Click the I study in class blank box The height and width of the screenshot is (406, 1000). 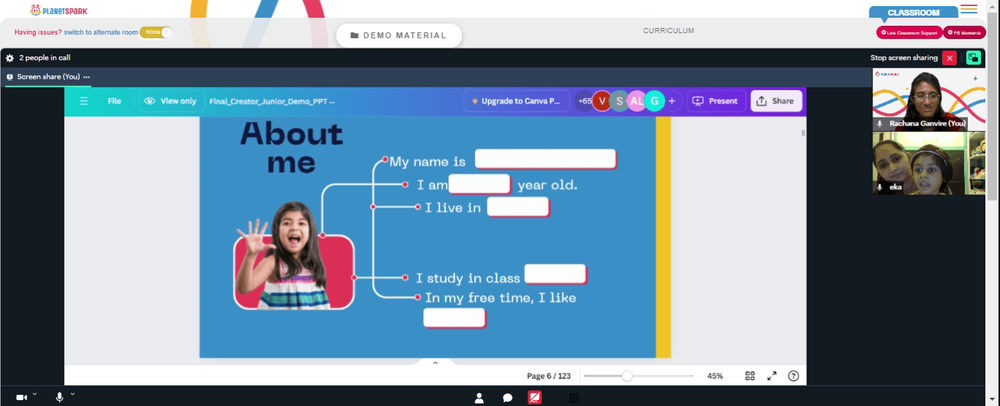click(555, 274)
